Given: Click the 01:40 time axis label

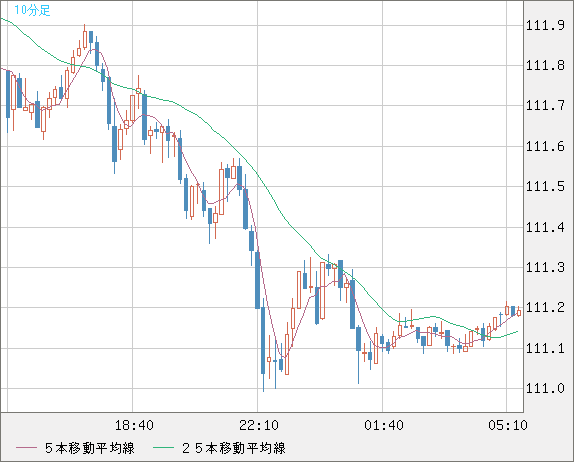Looking at the screenshot, I should (x=384, y=425).
